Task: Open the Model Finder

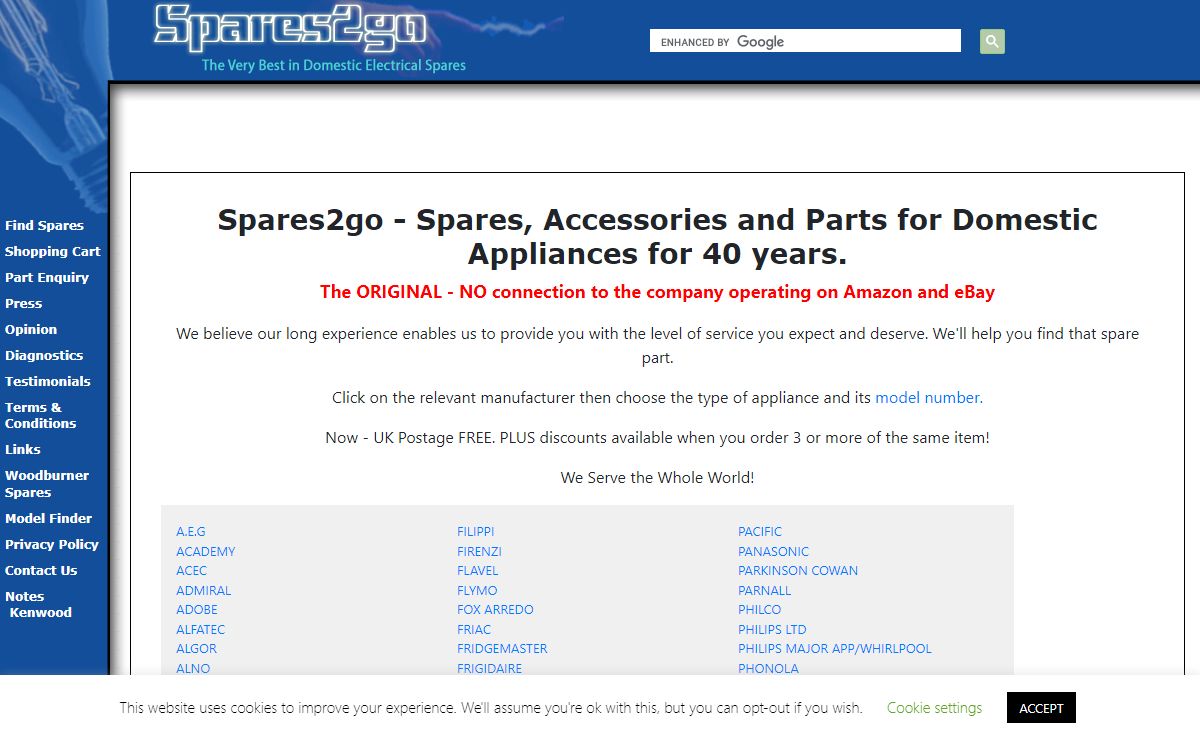Action: click(48, 519)
